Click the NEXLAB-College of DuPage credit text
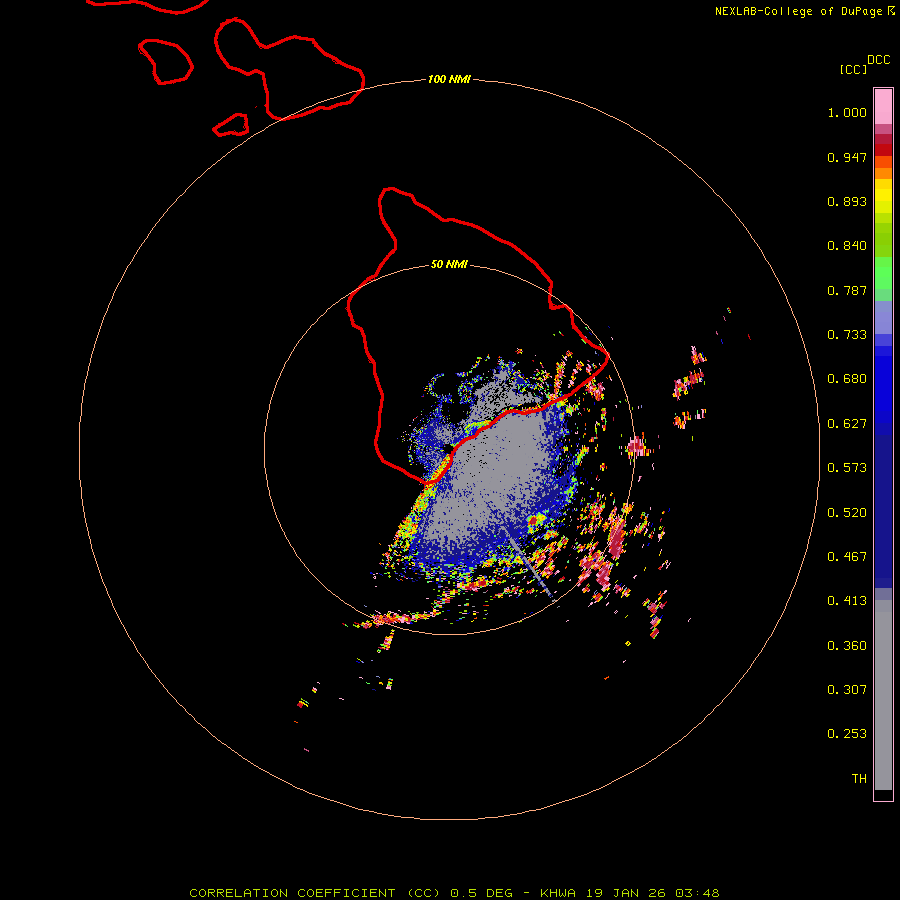This screenshot has width=900, height=900. point(798,11)
